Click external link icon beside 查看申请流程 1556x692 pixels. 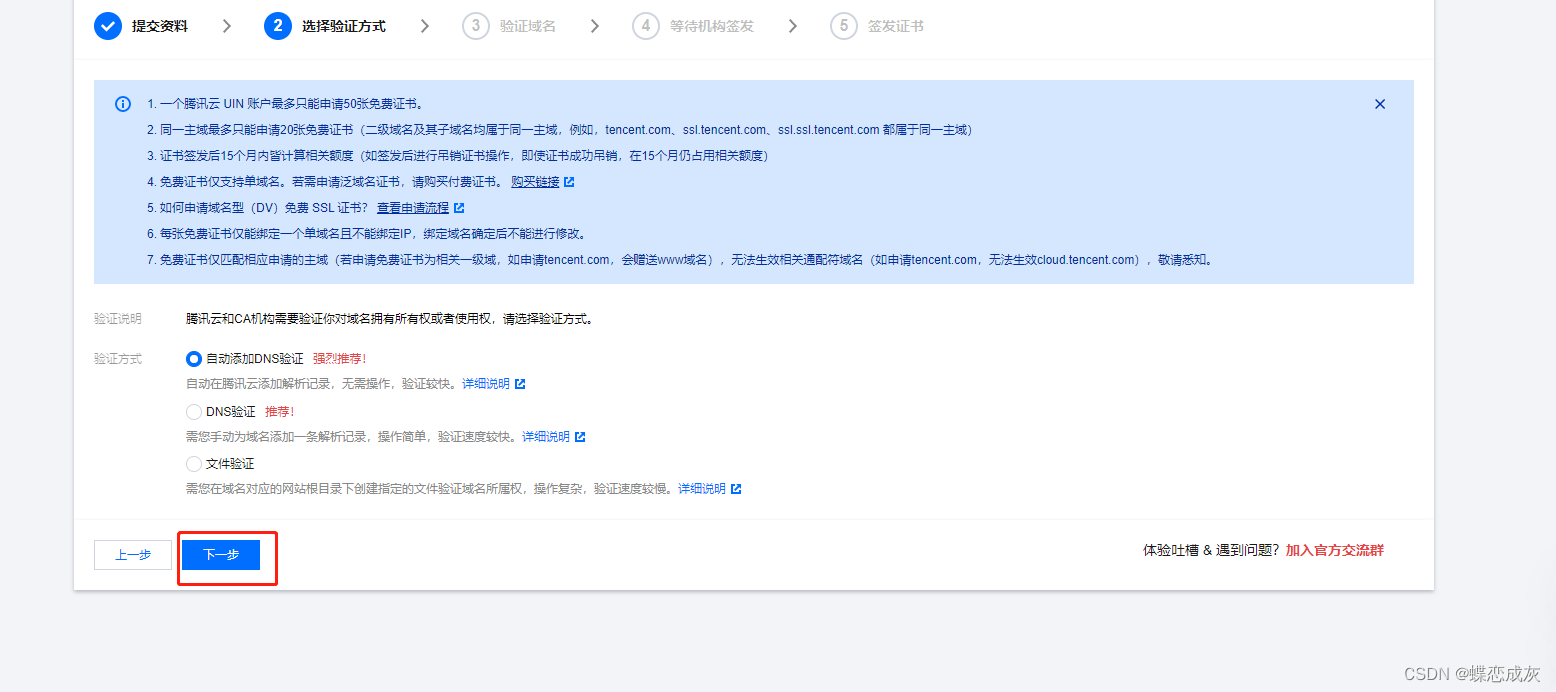coord(459,208)
